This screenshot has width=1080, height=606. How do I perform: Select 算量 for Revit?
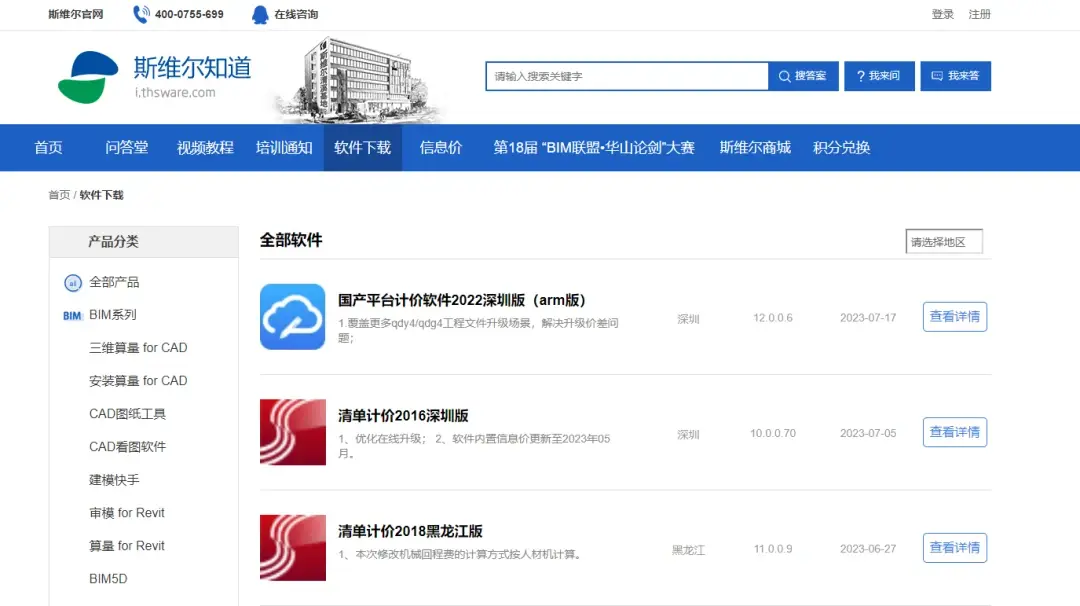(127, 546)
